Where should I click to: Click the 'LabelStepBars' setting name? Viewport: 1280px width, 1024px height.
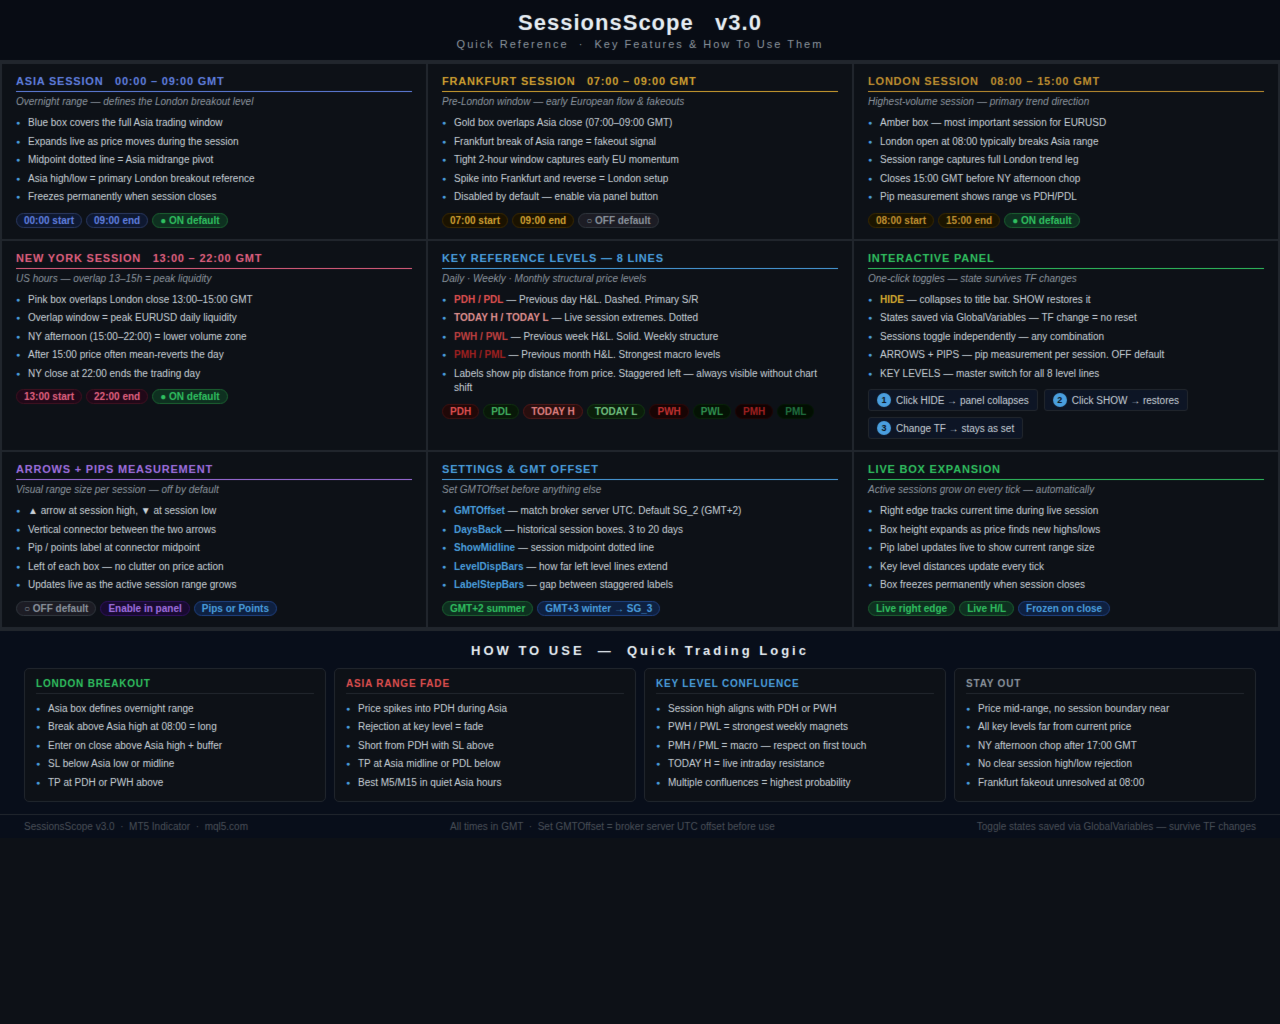[x=489, y=584]
